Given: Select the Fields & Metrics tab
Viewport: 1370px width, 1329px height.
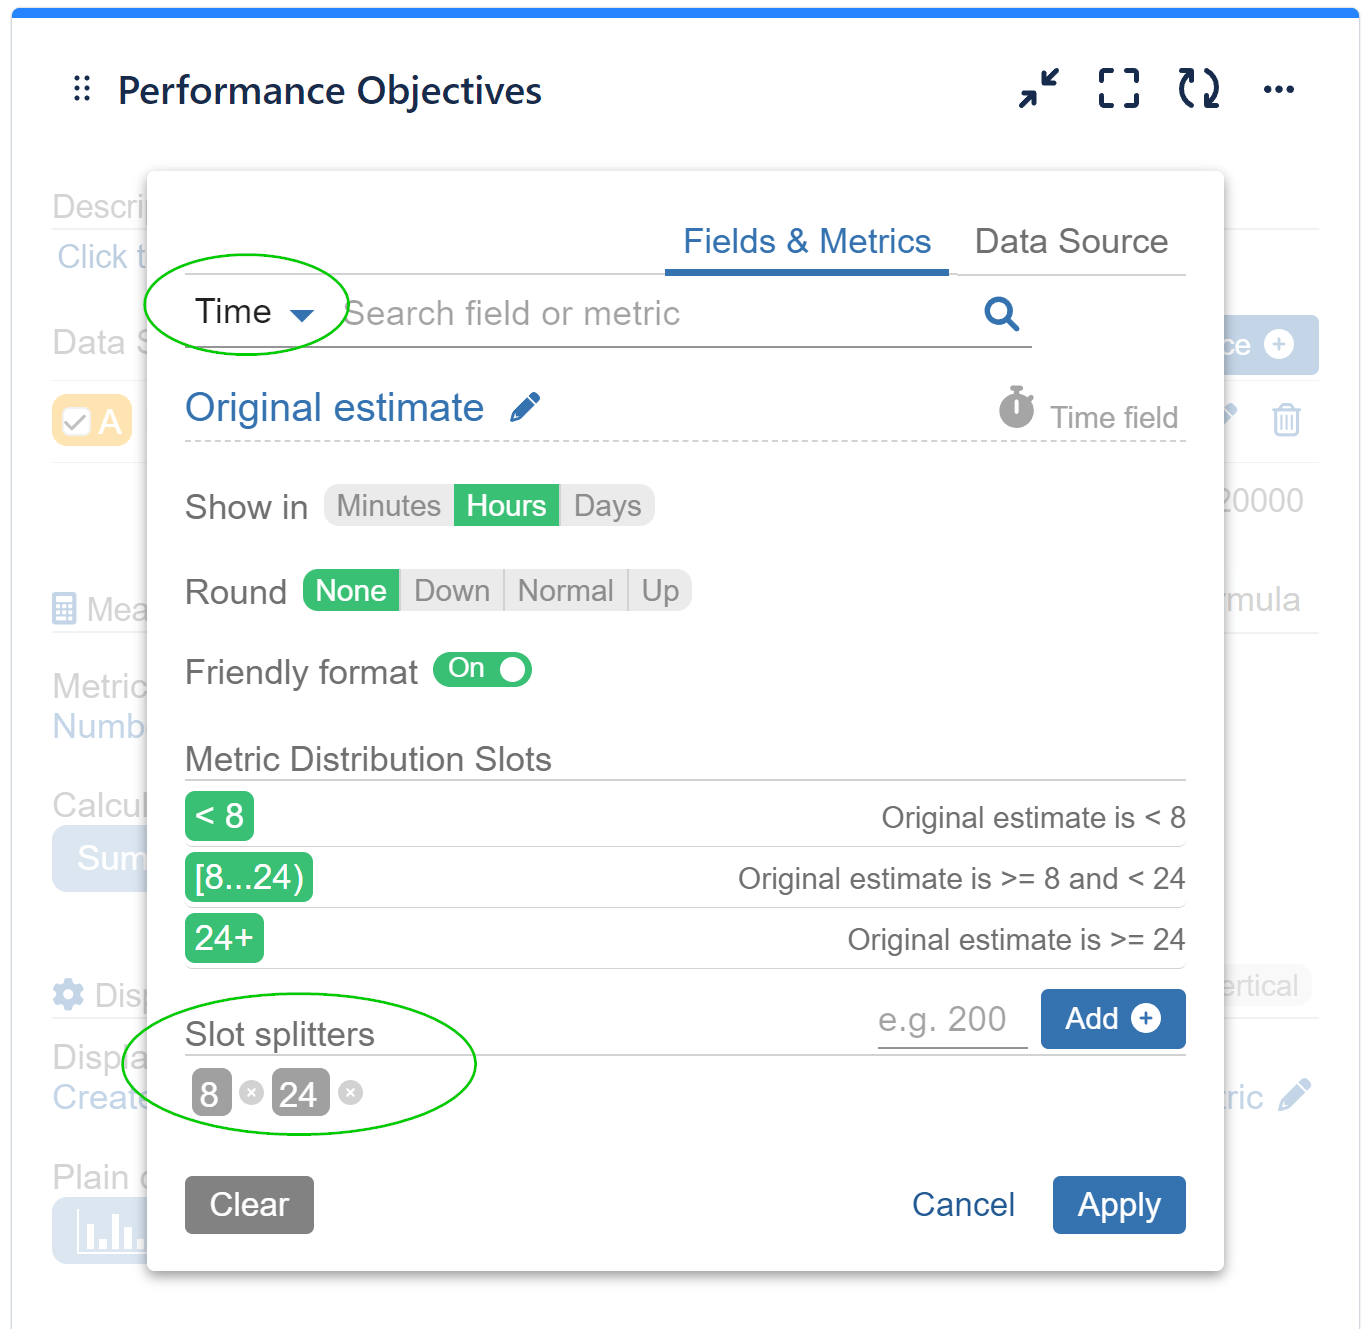Looking at the screenshot, I should click(x=806, y=241).
